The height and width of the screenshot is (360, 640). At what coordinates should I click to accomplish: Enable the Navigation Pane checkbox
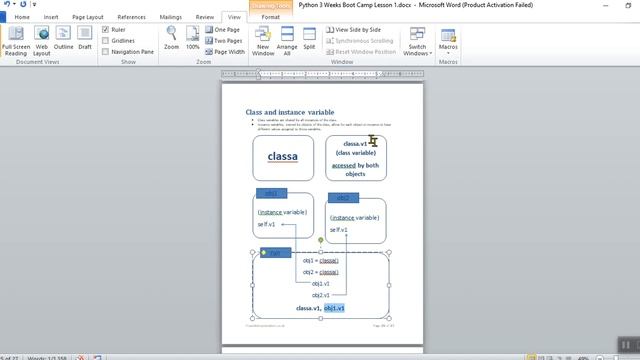(x=106, y=51)
